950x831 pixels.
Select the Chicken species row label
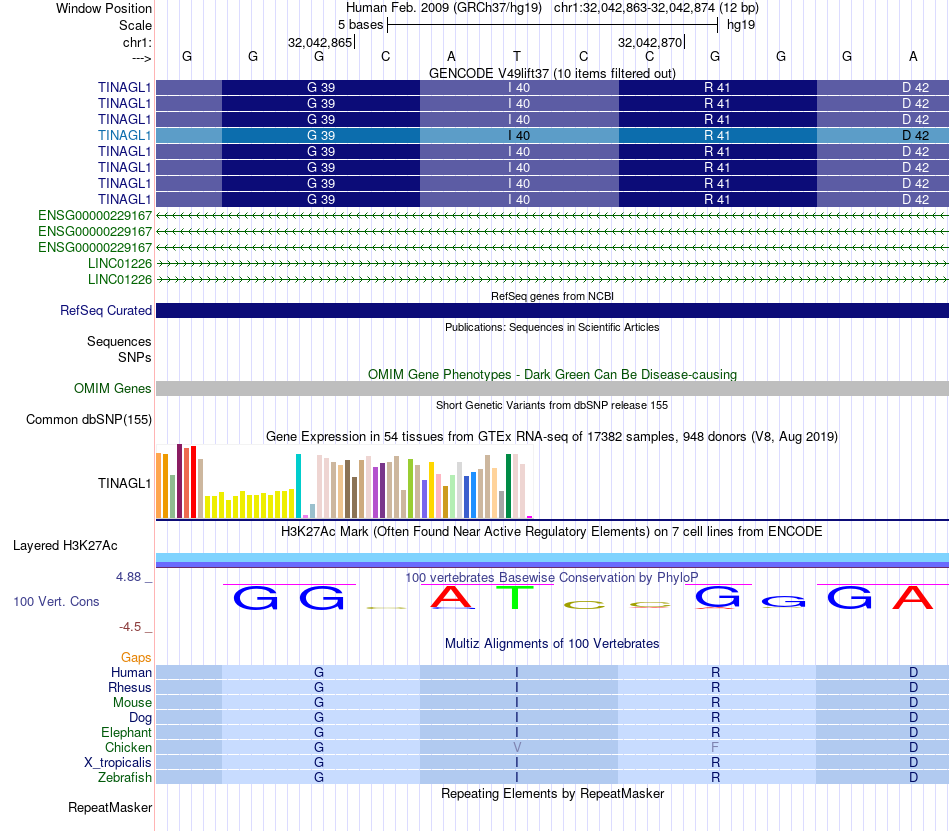128,747
